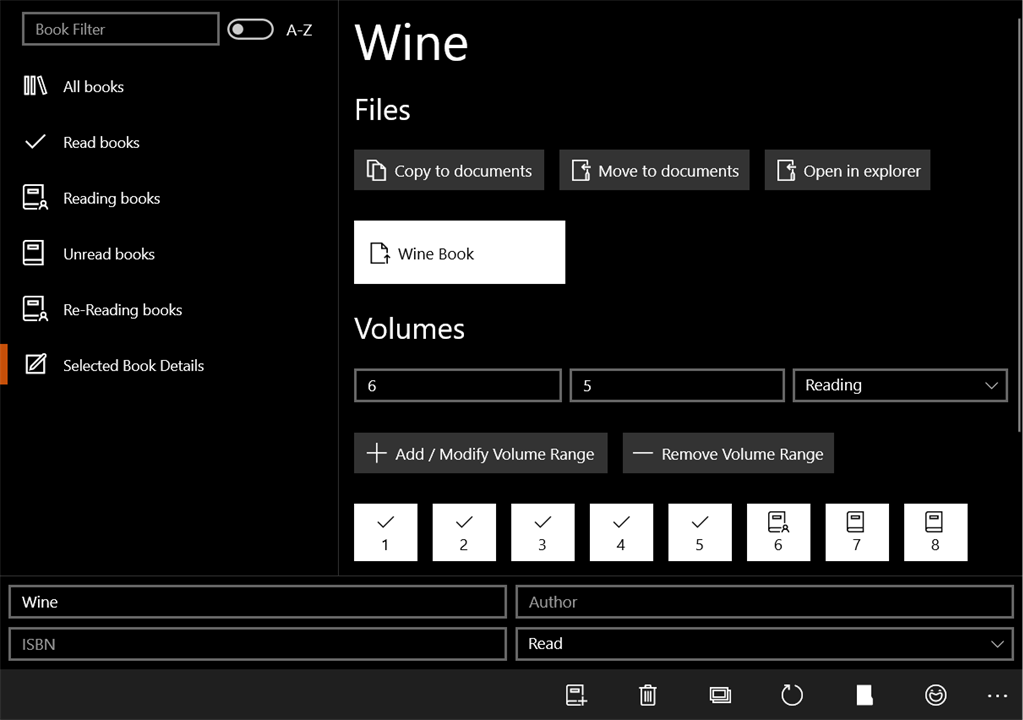Open the Wine Book file tile
The height and width of the screenshot is (720, 1023).
coord(459,252)
